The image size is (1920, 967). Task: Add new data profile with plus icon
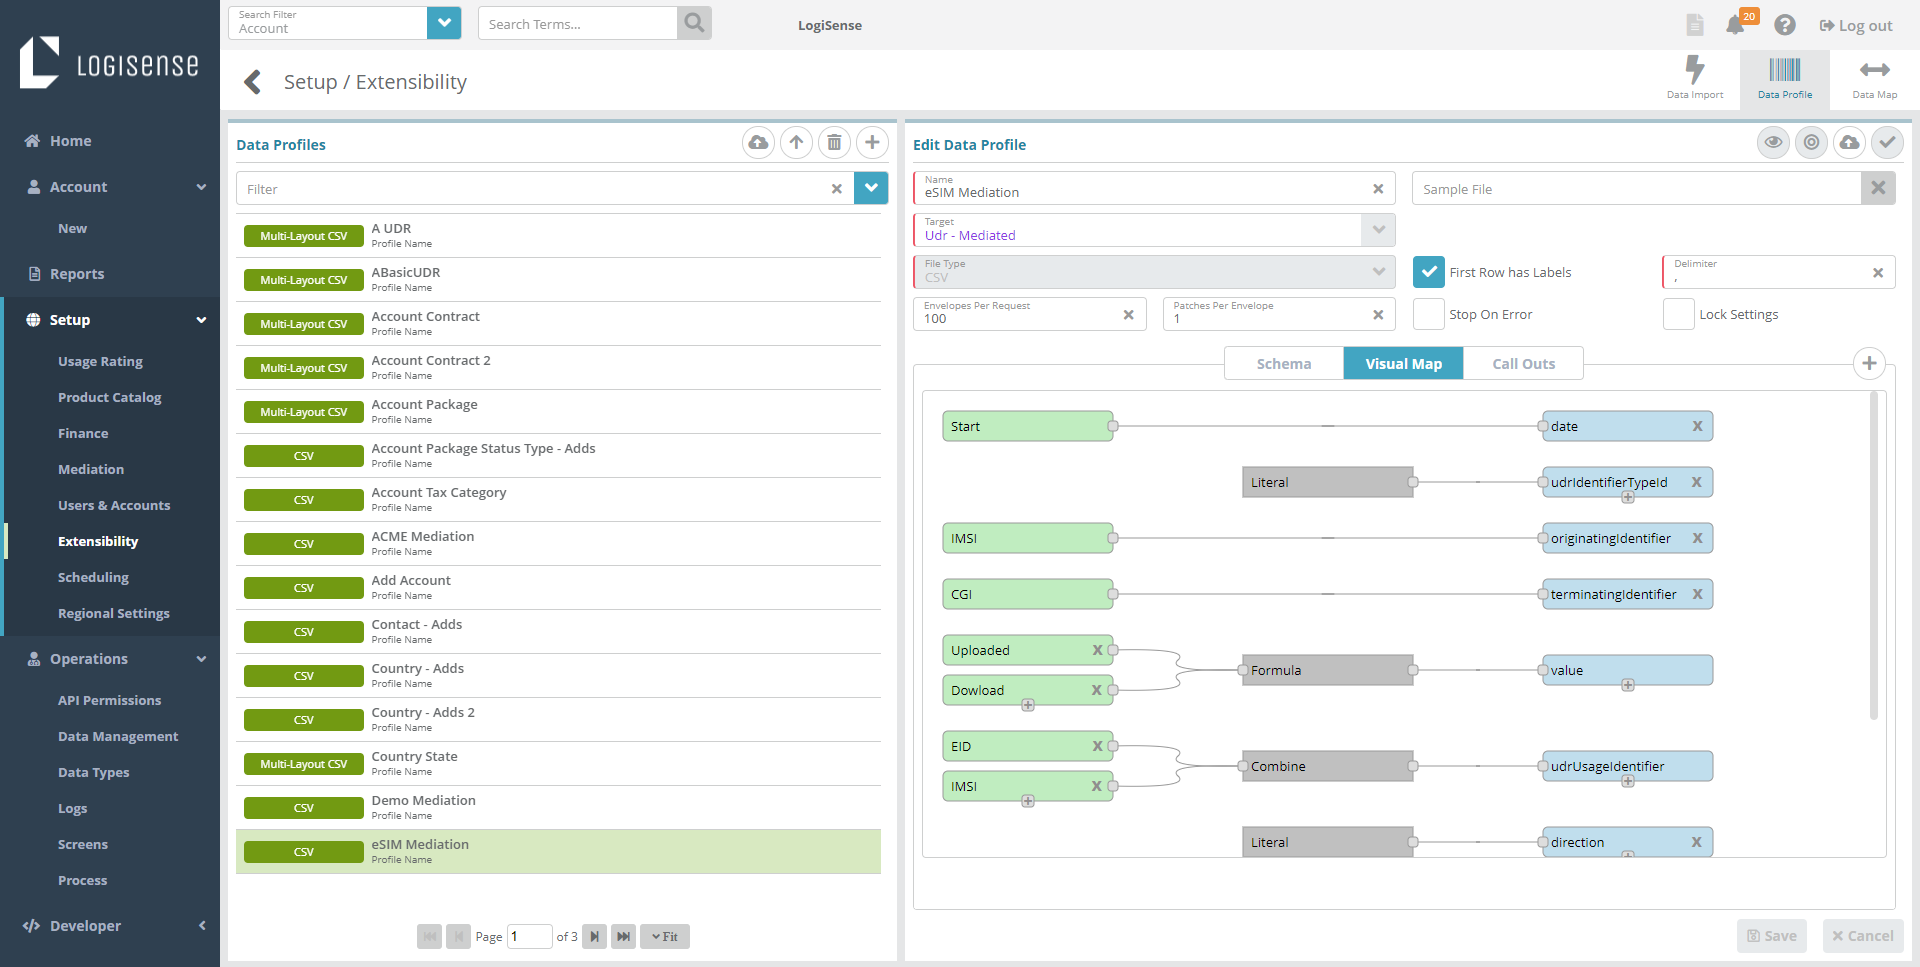(x=872, y=143)
